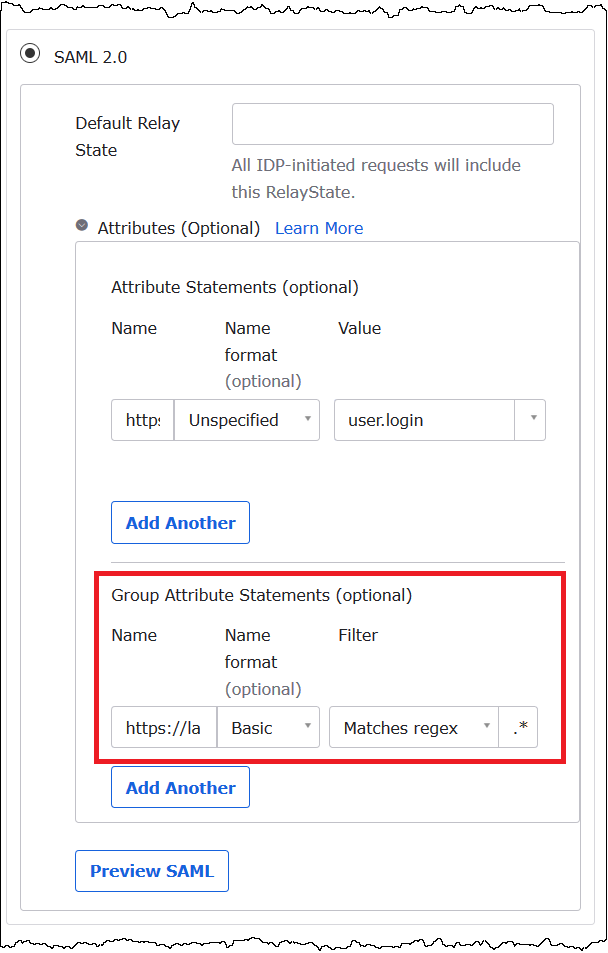Screen dimensions: 608x953
Task: Click the Matches regex dropdown chevron
Action: point(486,727)
